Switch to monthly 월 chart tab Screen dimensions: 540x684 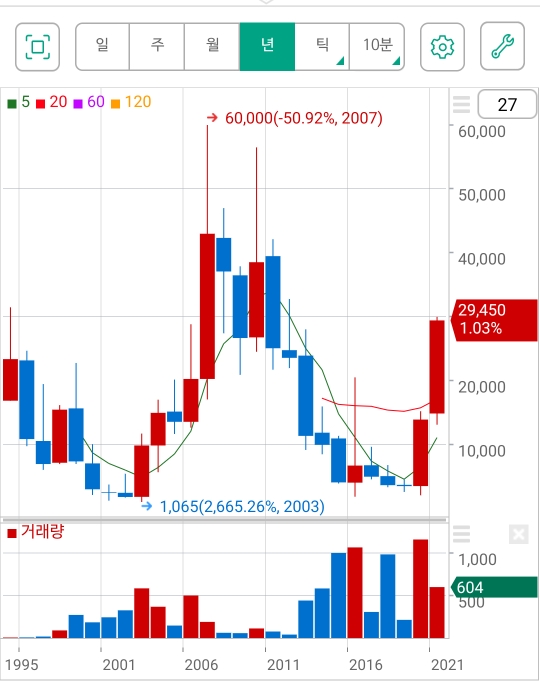[x=212, y=47]
